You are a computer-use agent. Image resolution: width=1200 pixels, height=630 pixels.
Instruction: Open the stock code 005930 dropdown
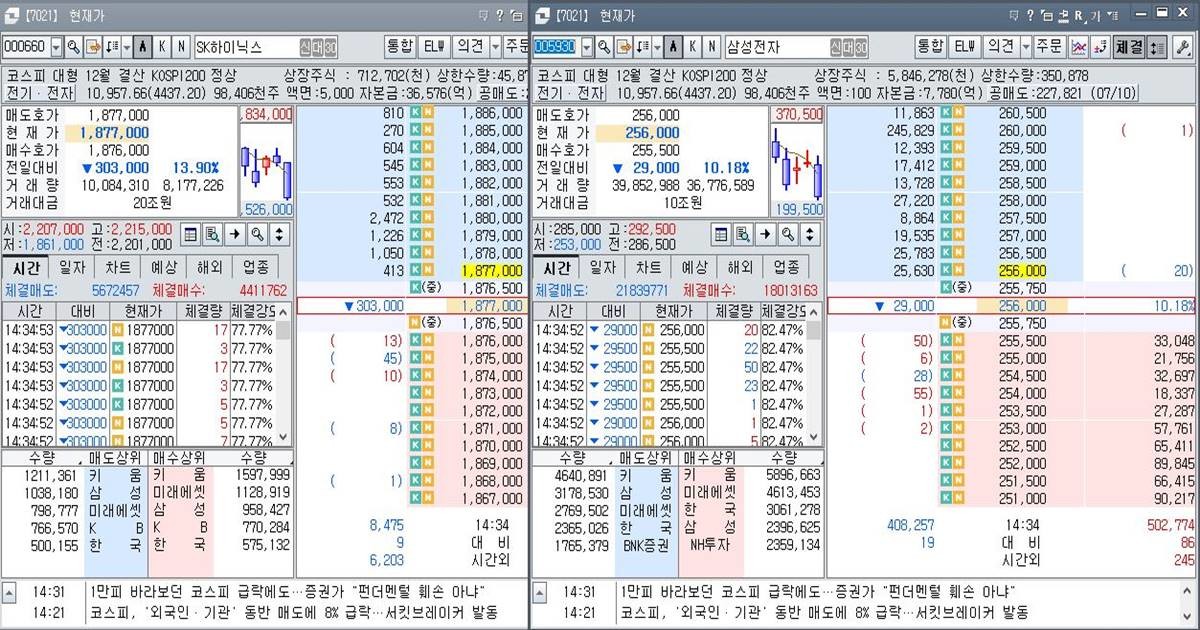point(586,47)
